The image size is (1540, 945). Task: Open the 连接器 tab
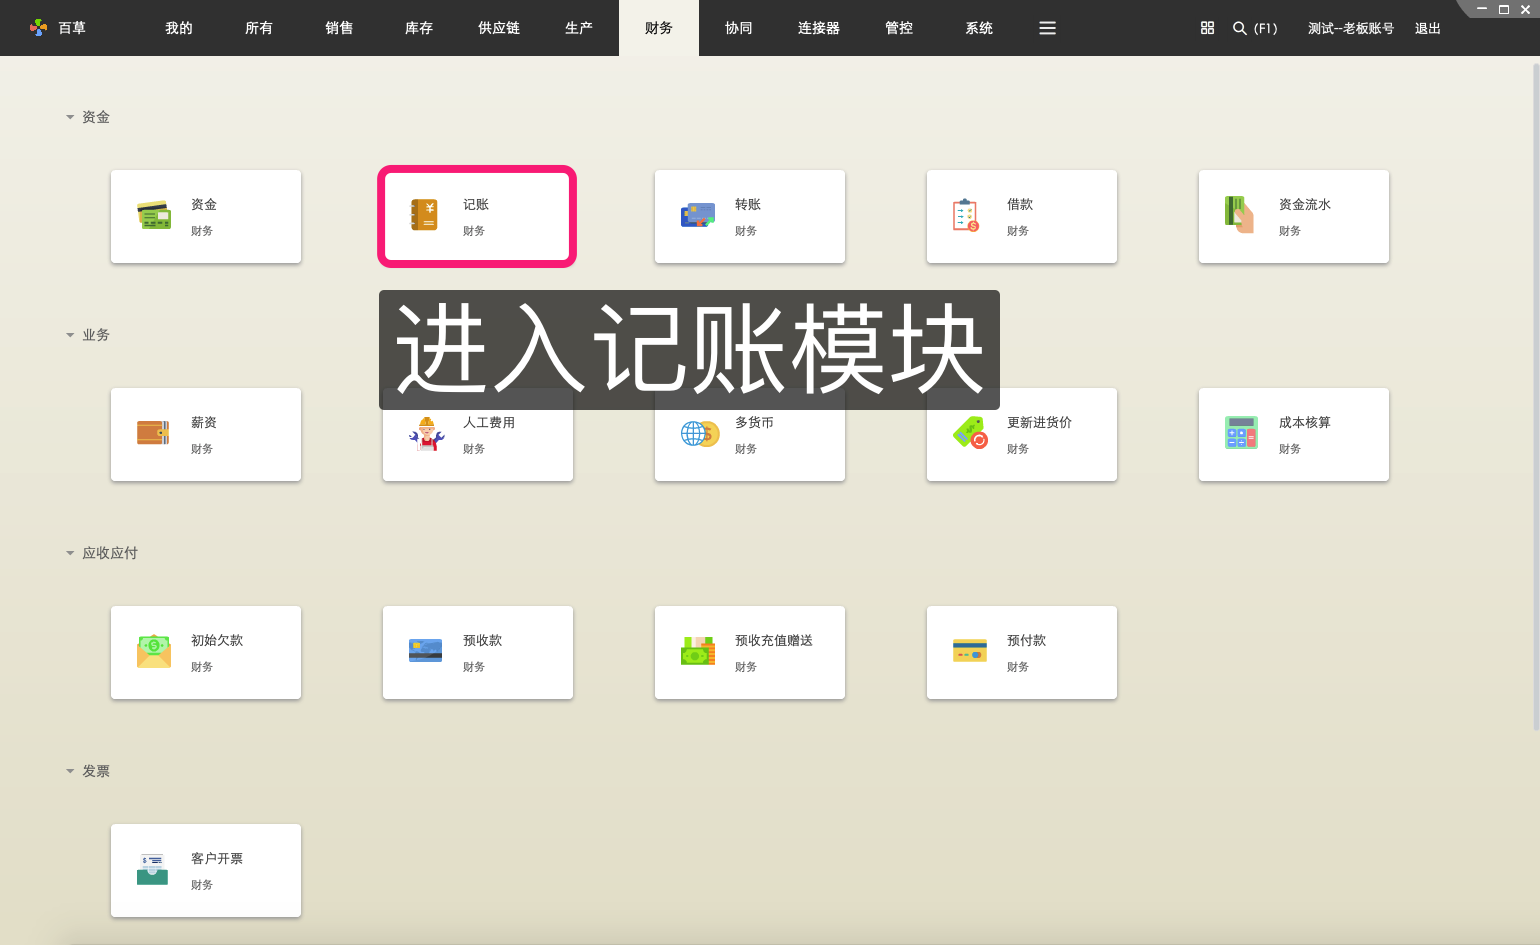point(819,28)
